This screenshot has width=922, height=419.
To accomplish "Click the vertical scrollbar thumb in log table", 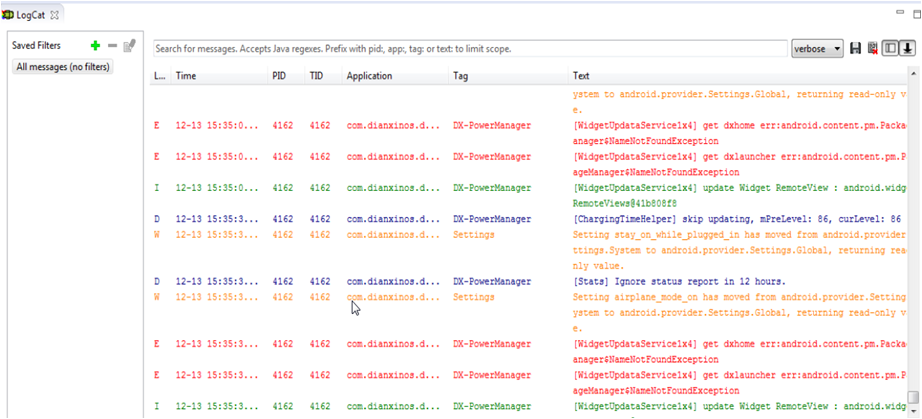I will 913,397.
